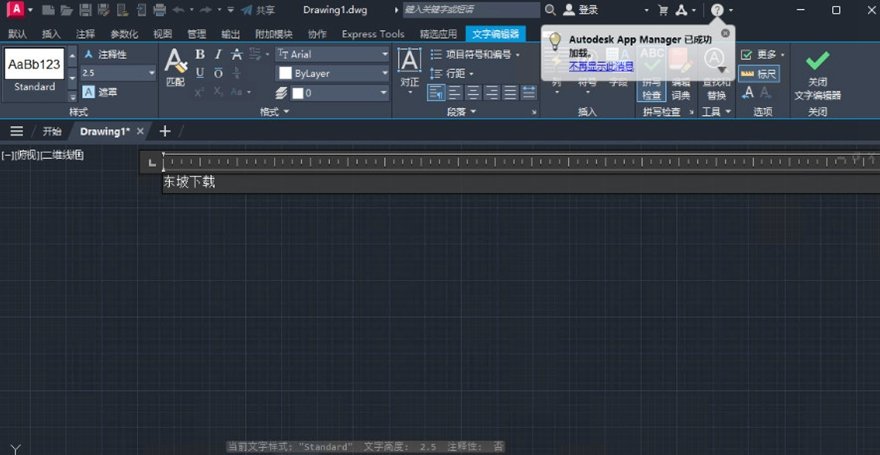The image size is (880, 455).
Task: Toggle Italic text formatting
Action: [218, 54]
